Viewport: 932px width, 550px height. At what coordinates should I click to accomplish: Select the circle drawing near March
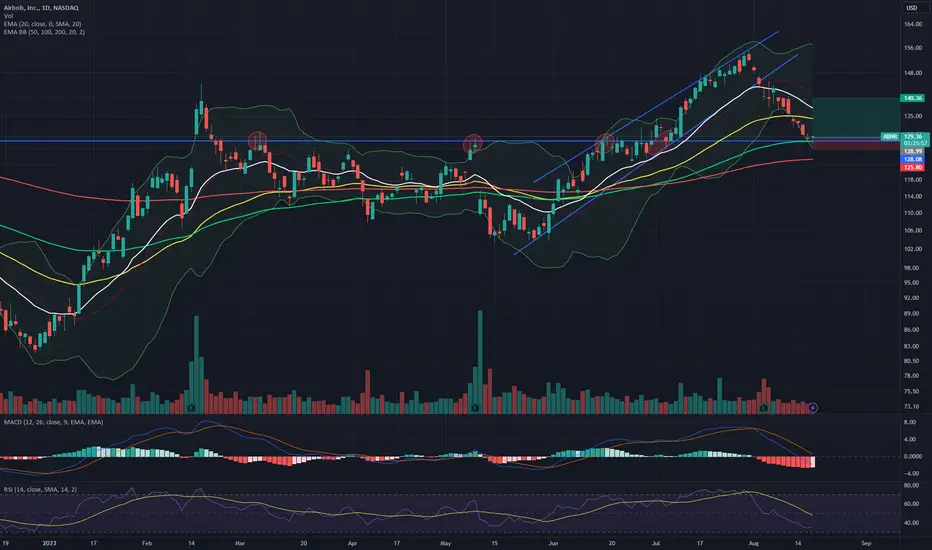tap(257, 141)
